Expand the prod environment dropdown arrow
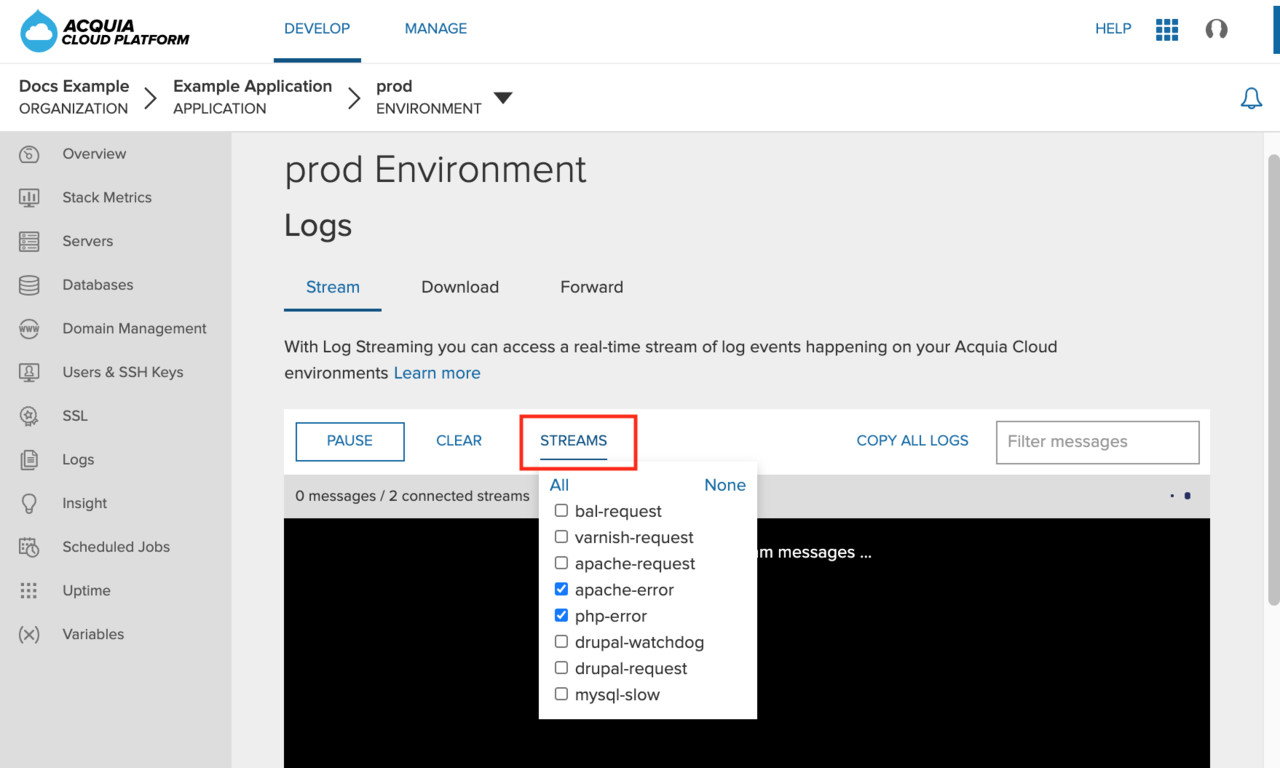The image size is (1280, 768). coord(503,97)
